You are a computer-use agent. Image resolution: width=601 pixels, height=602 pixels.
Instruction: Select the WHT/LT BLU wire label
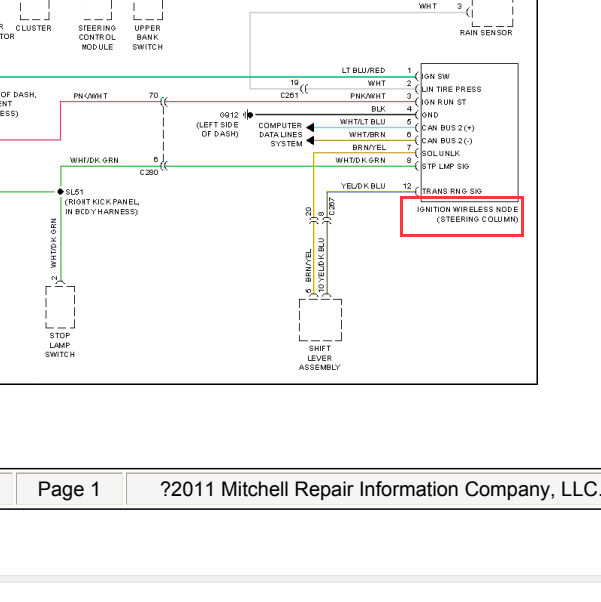(x=363, y=122)
